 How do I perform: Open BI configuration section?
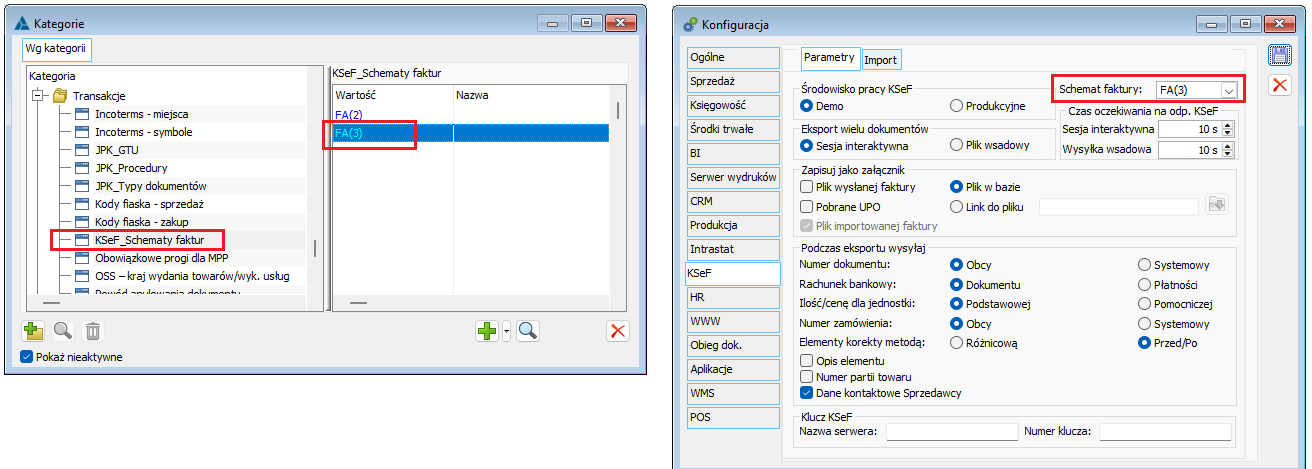point(731,153)
